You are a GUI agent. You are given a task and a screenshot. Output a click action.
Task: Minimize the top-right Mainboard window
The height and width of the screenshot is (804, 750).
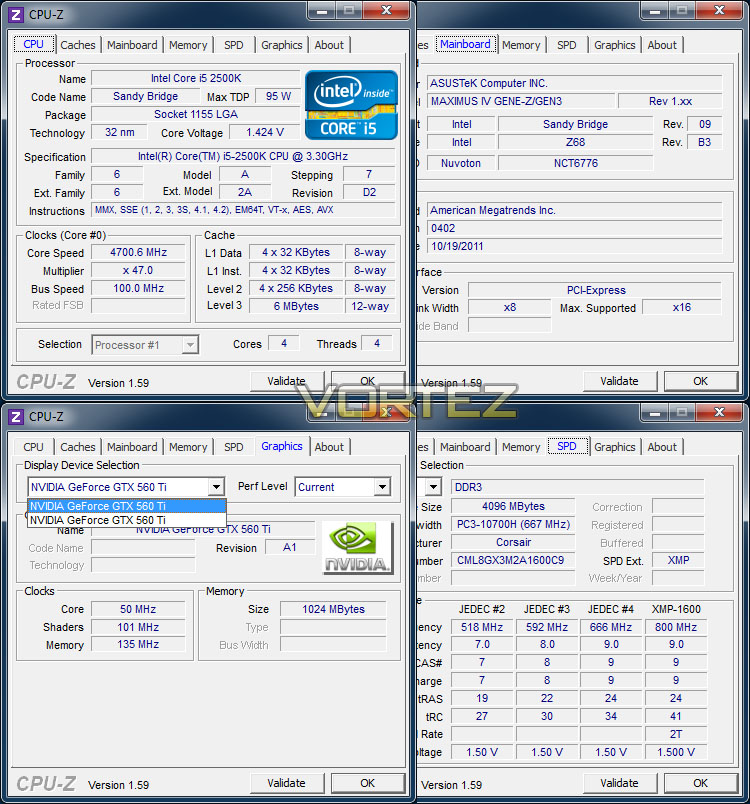point(655,10)
